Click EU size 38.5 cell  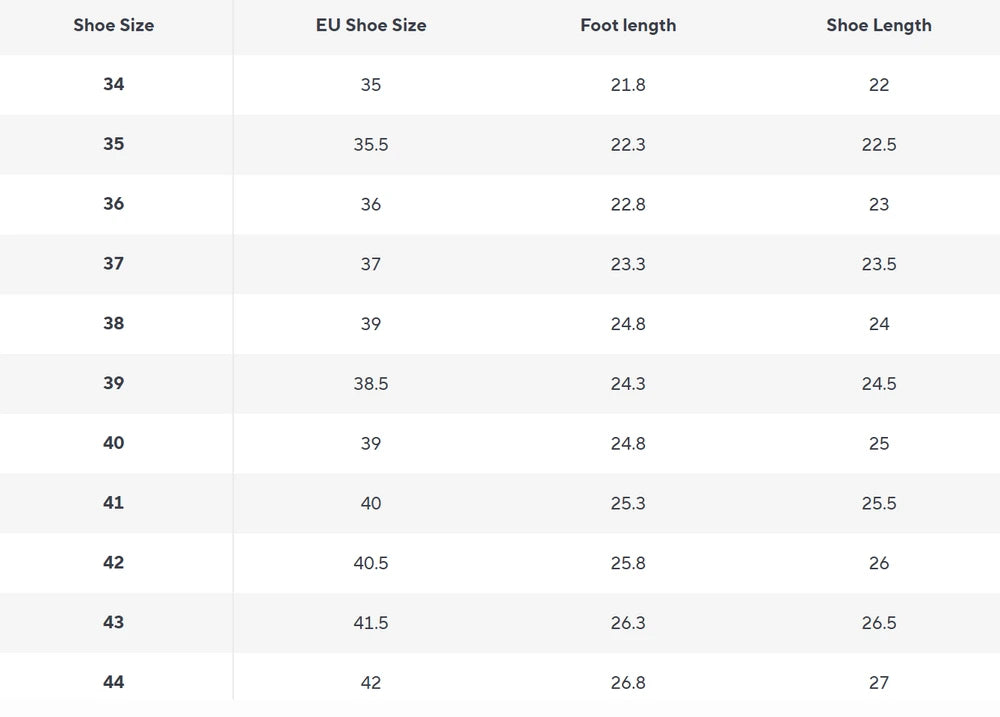click(371, 383)
